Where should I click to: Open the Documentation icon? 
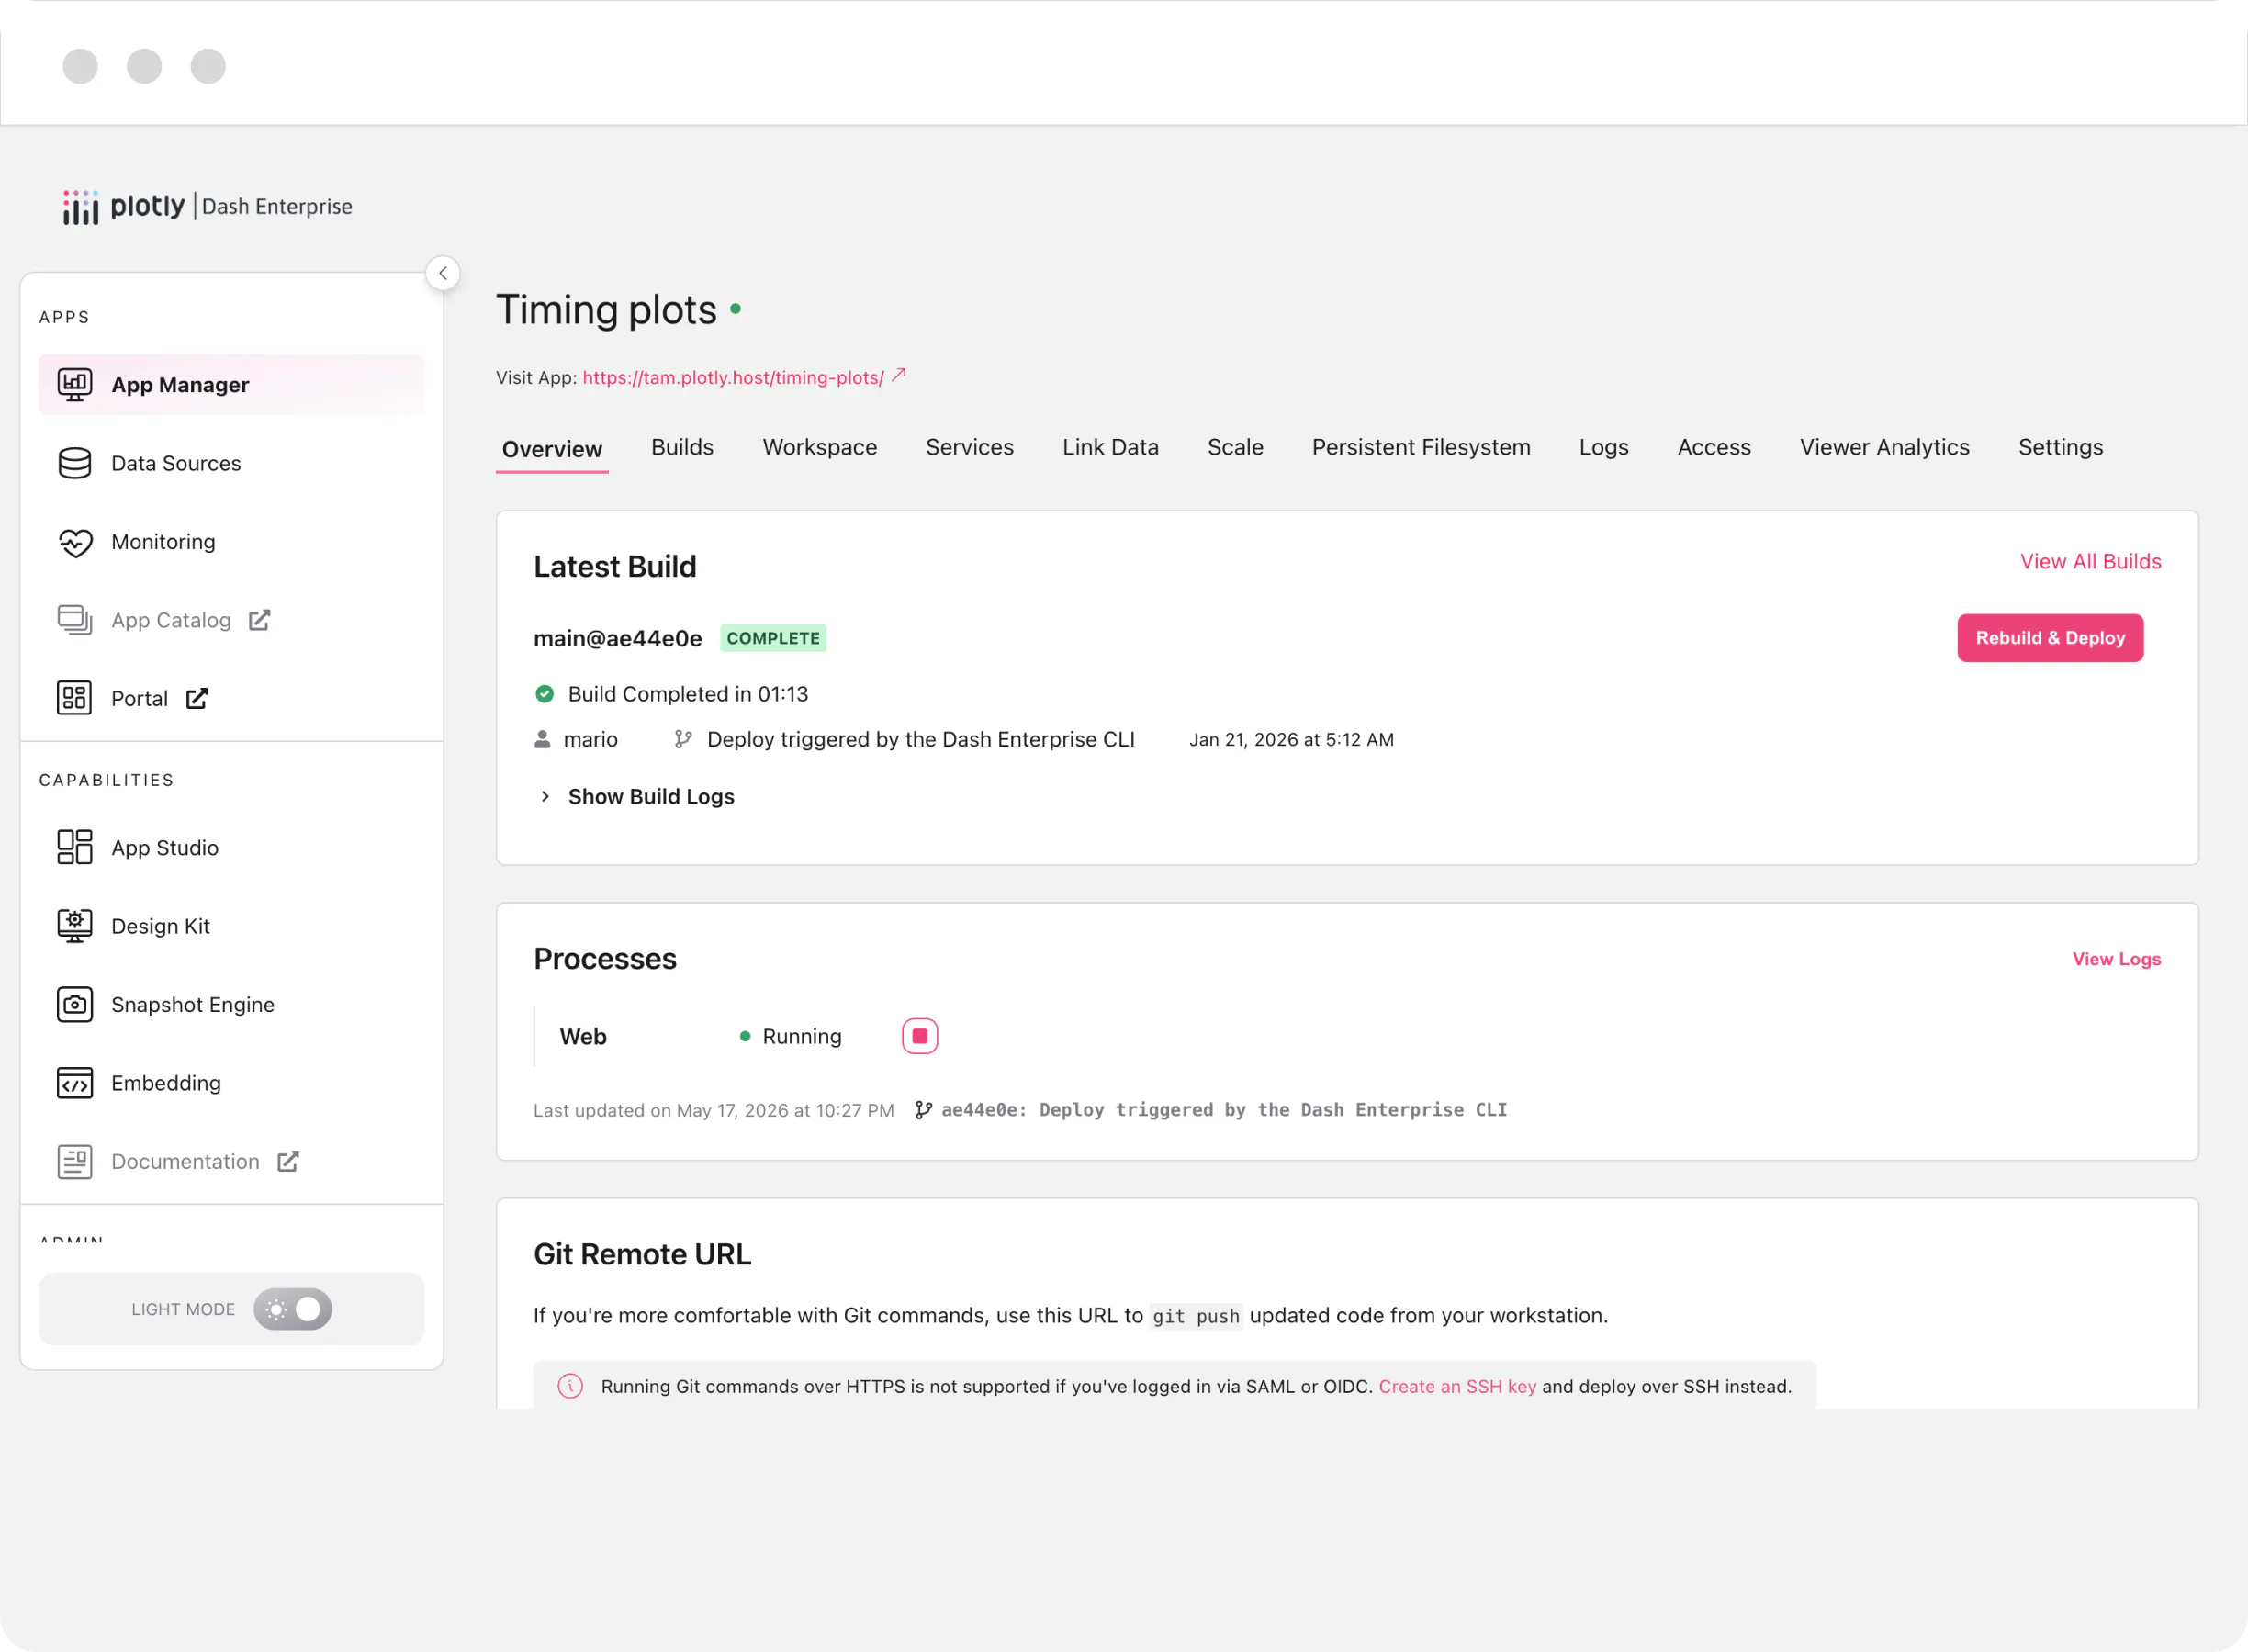[75, 1161]
